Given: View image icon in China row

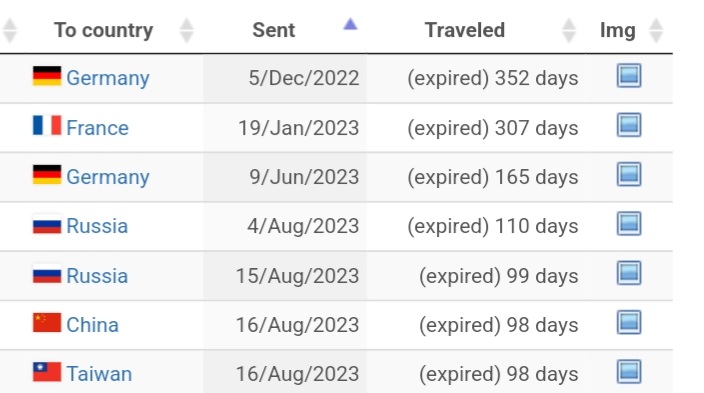Looking at the screenshot, I should click(629, 322).
